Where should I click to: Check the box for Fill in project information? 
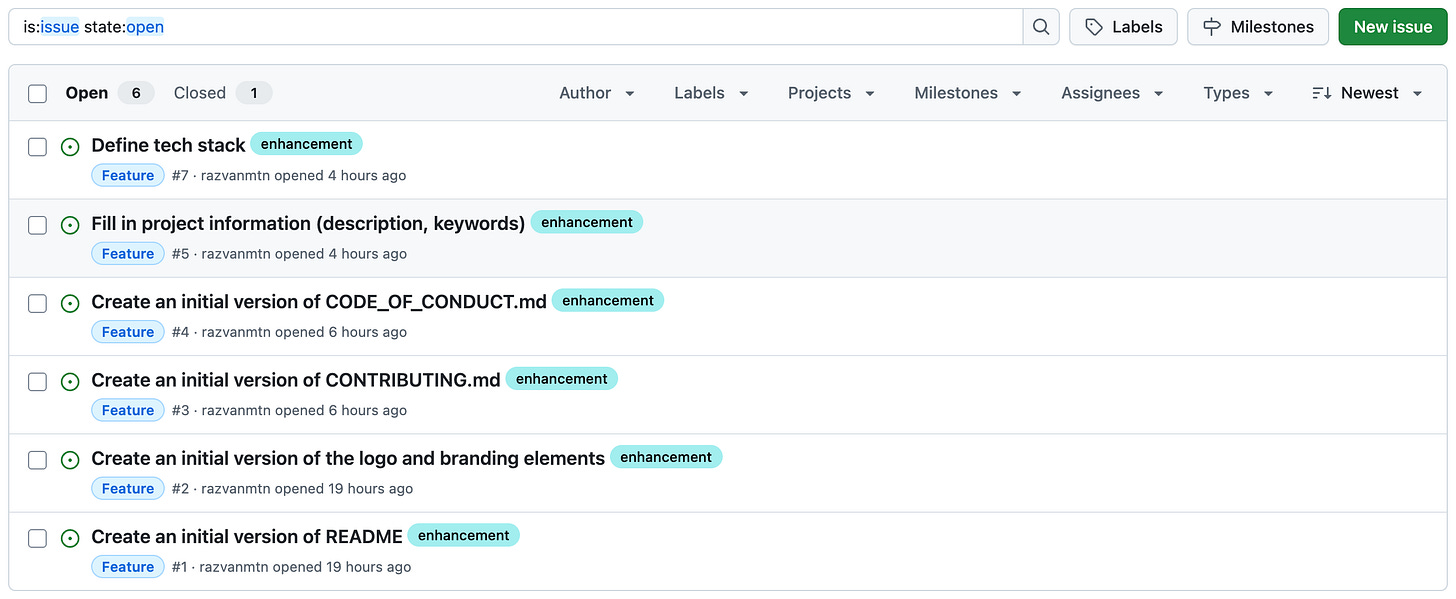[38, 225]
